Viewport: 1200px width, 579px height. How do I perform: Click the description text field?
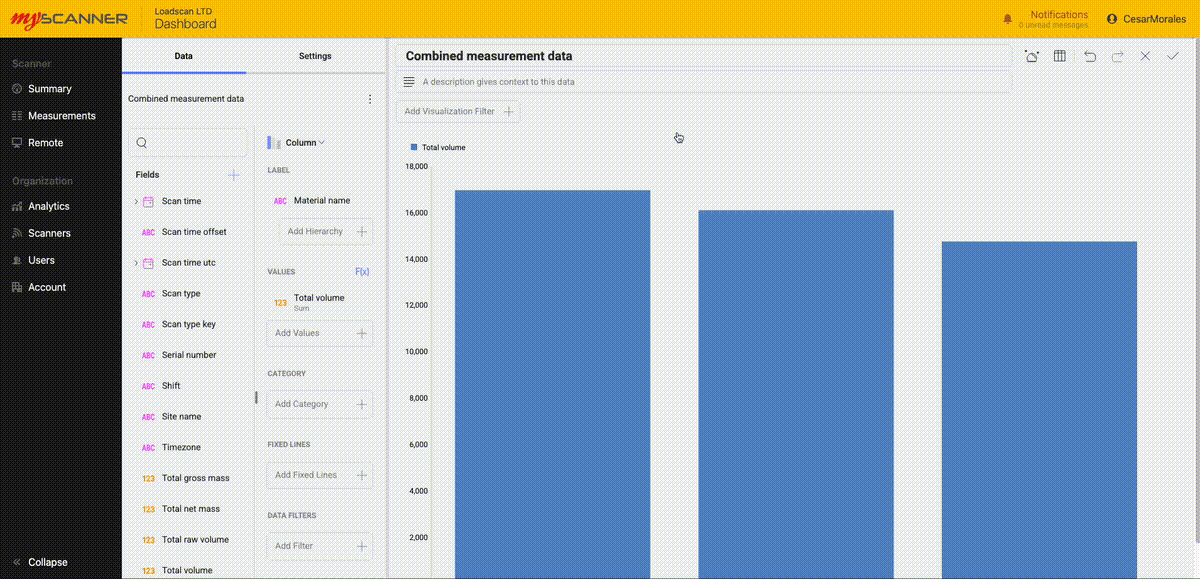tap(703, 82)
